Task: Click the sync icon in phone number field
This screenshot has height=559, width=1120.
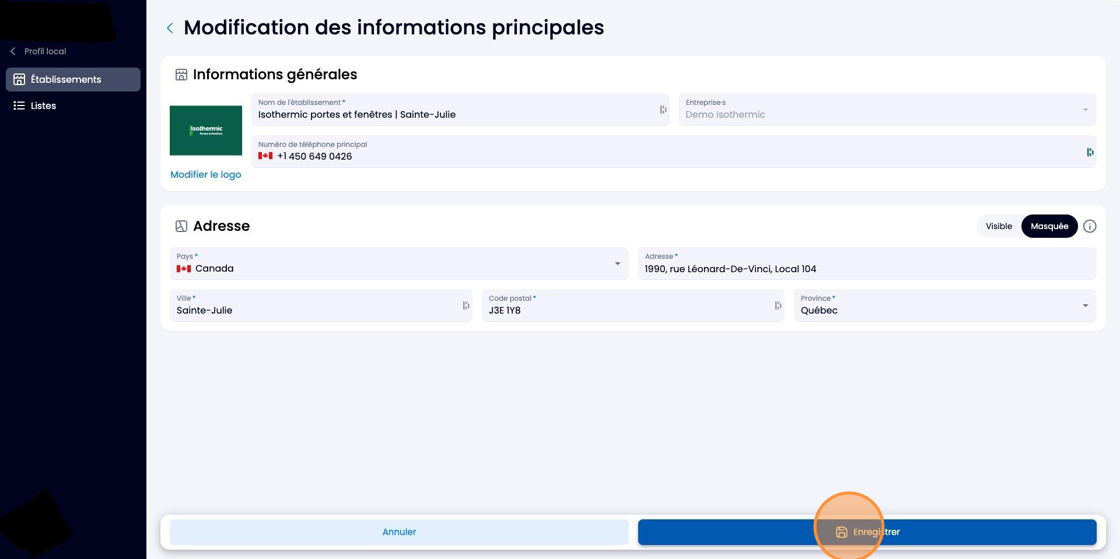Action: 1090,151
